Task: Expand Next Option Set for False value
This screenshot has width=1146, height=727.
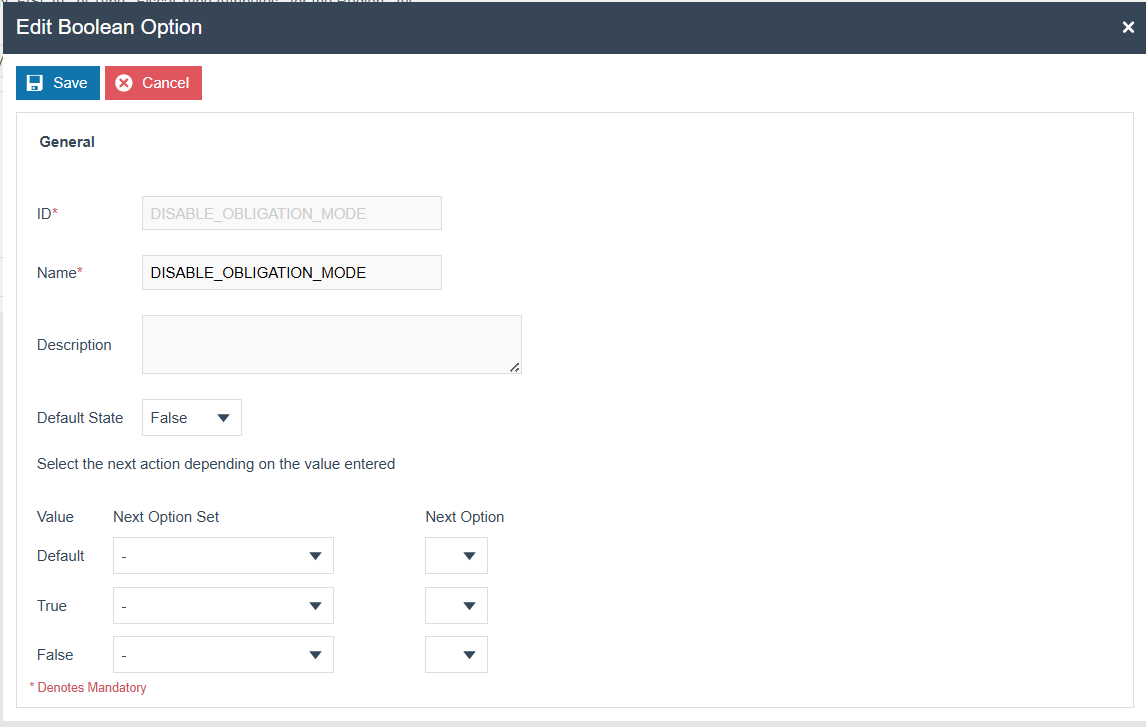Action: 223,655
